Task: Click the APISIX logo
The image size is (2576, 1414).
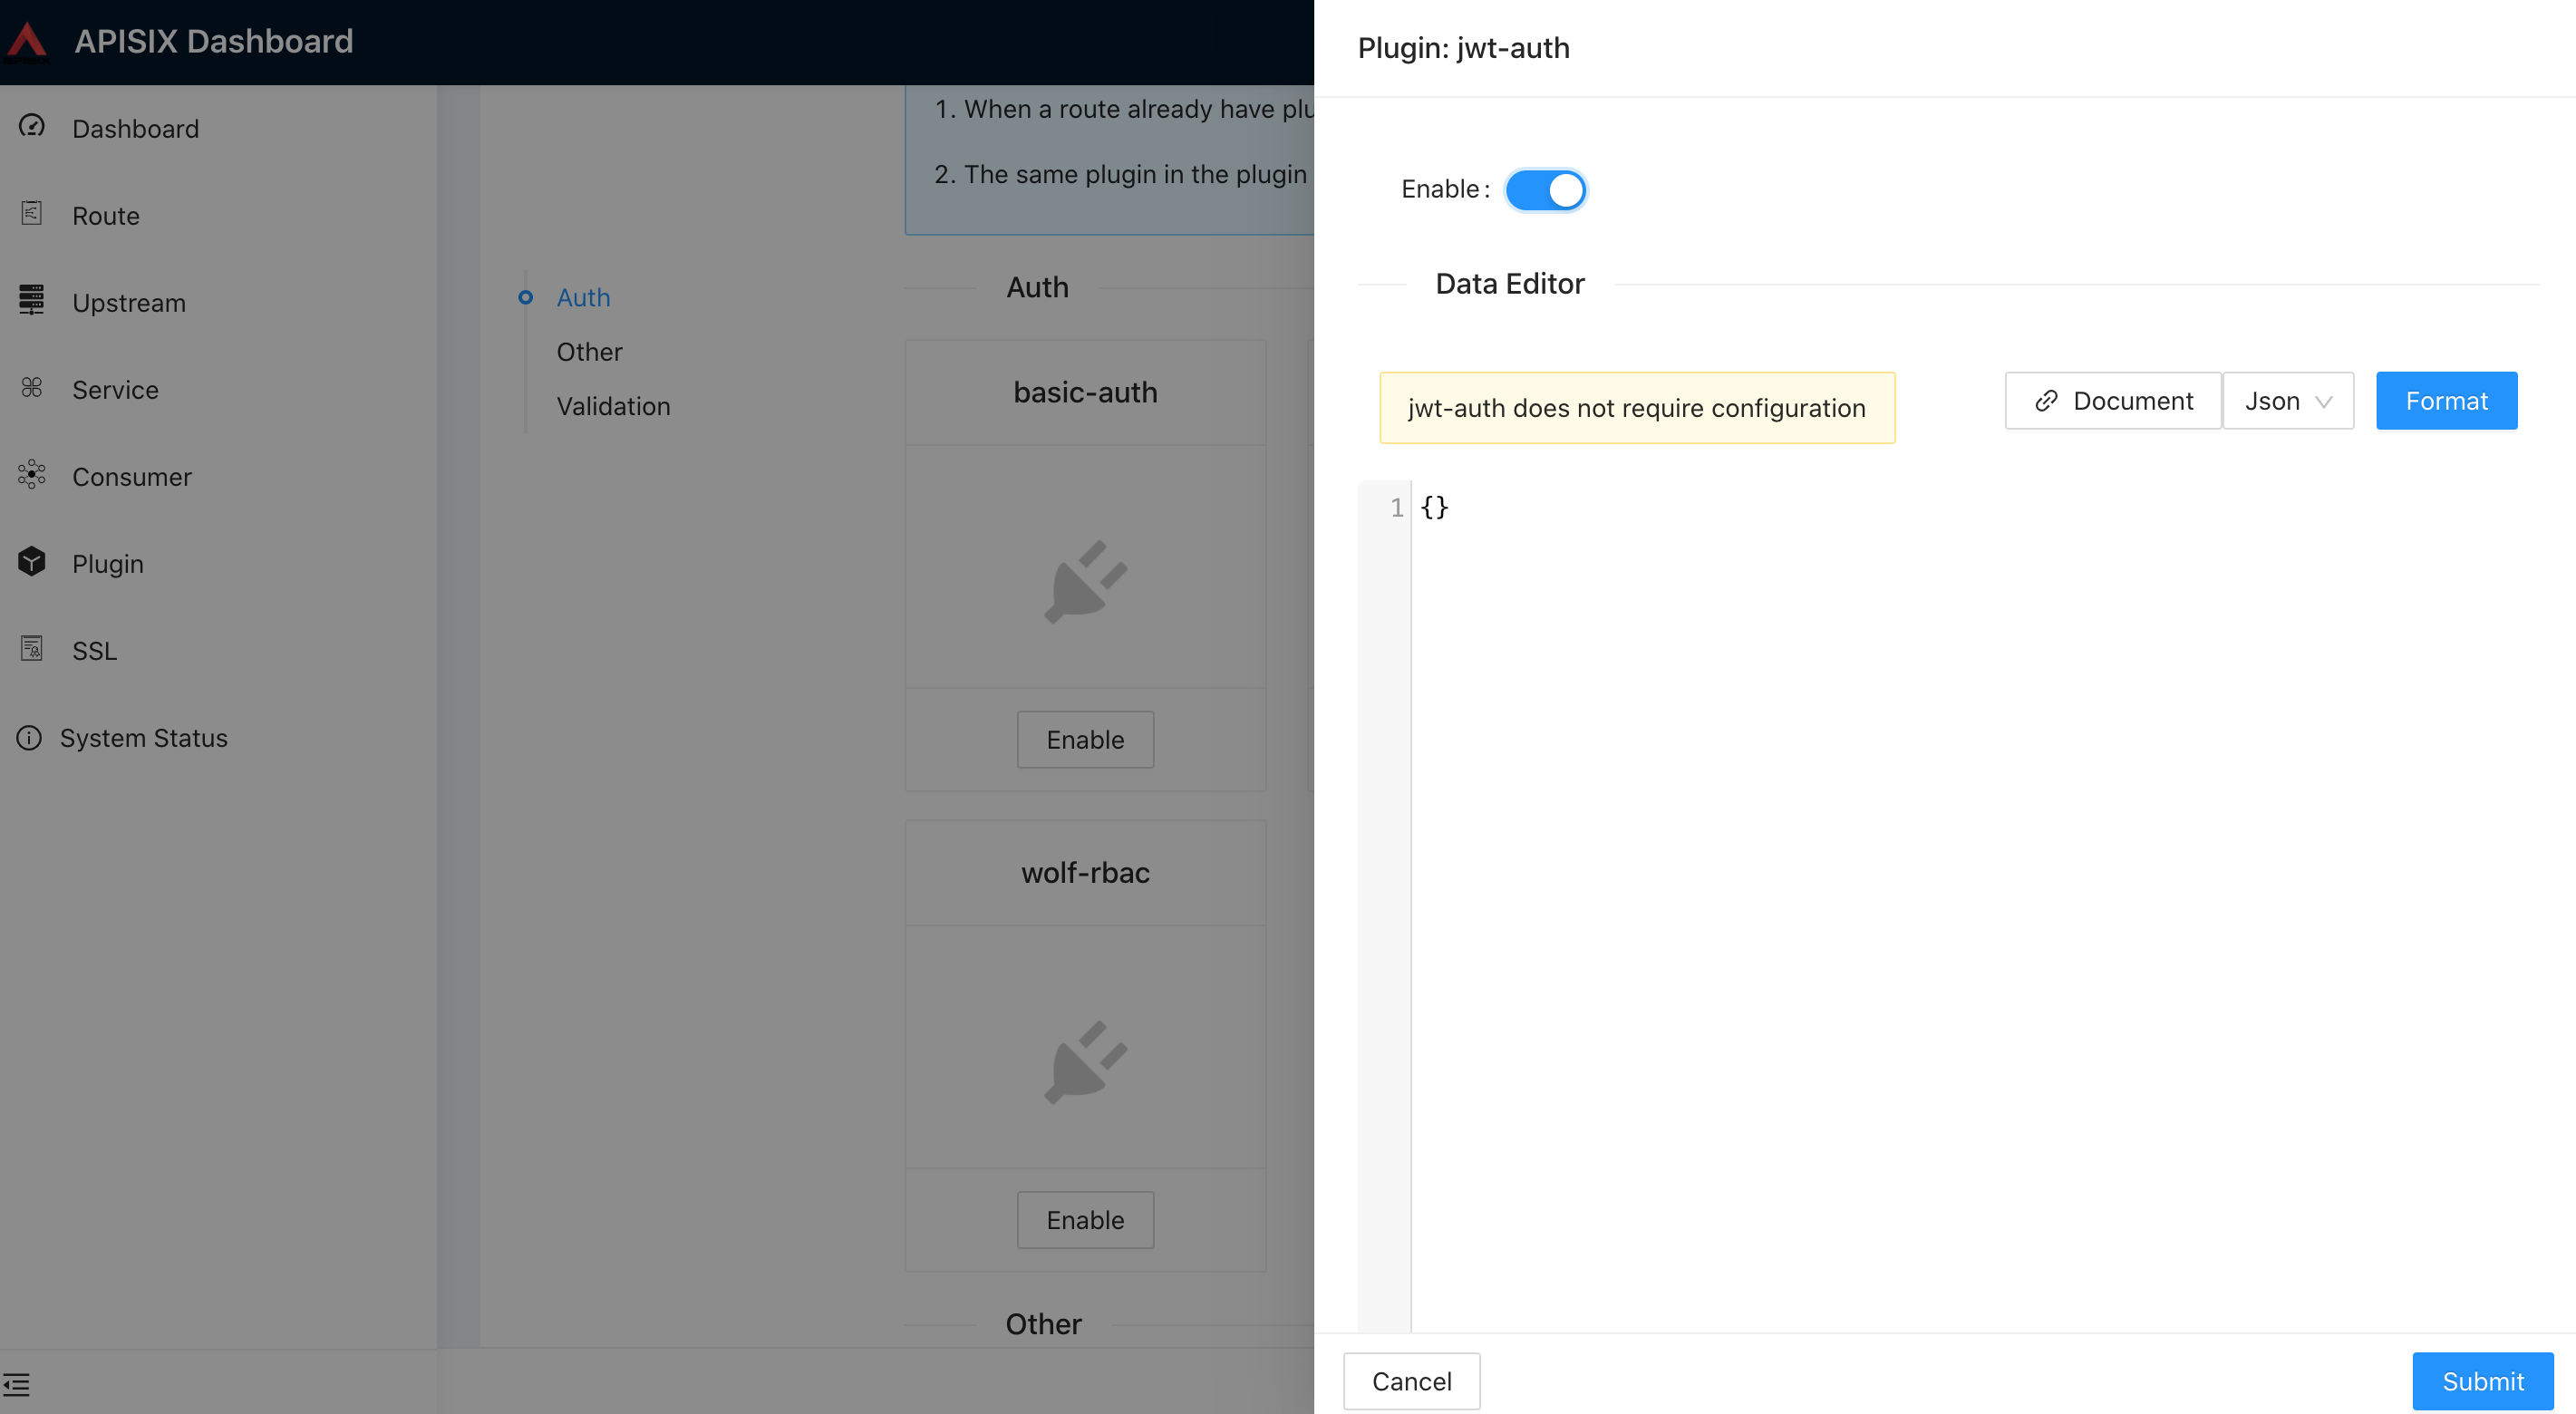Action: tap(27, 40)
